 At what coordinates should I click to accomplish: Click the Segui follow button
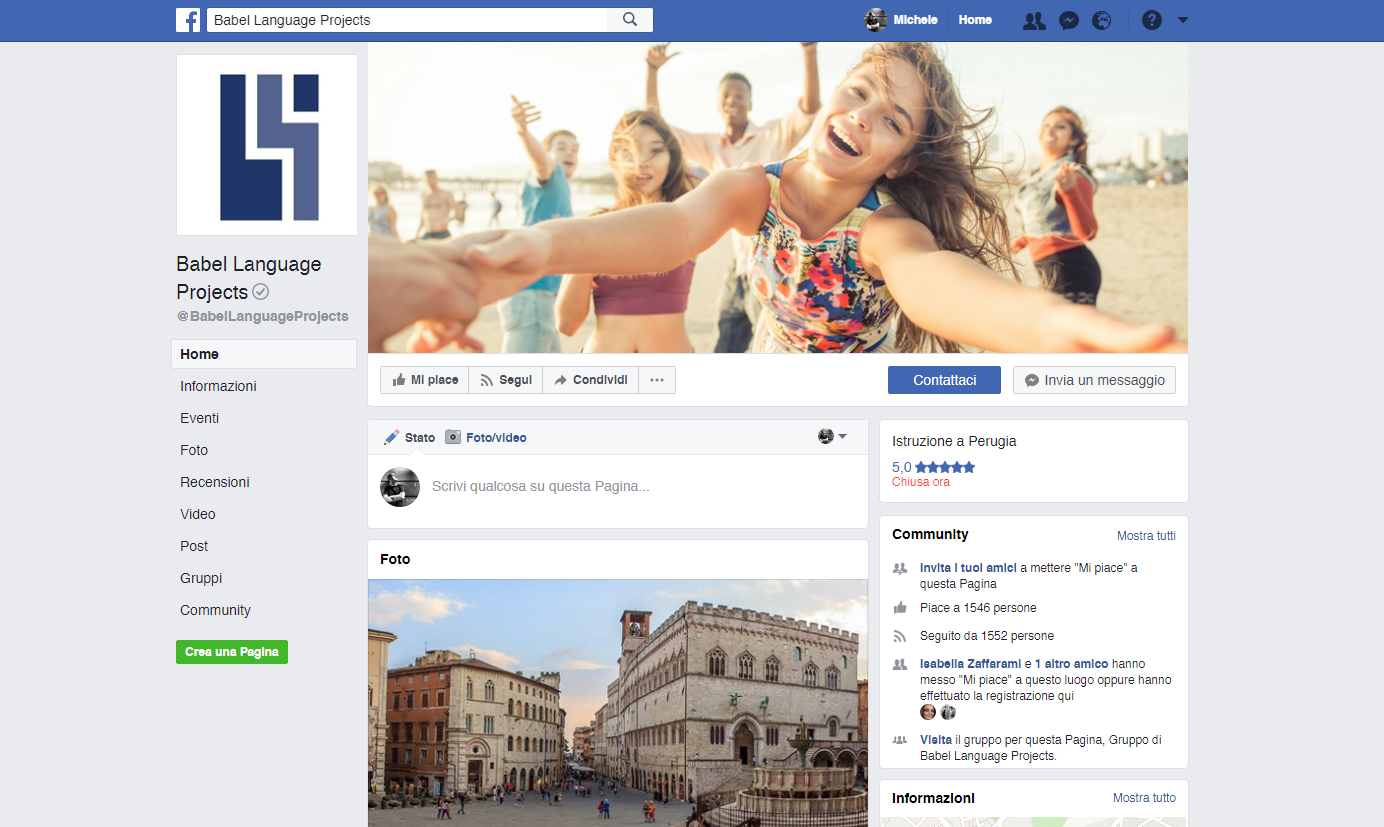click(x=506, y=380)
